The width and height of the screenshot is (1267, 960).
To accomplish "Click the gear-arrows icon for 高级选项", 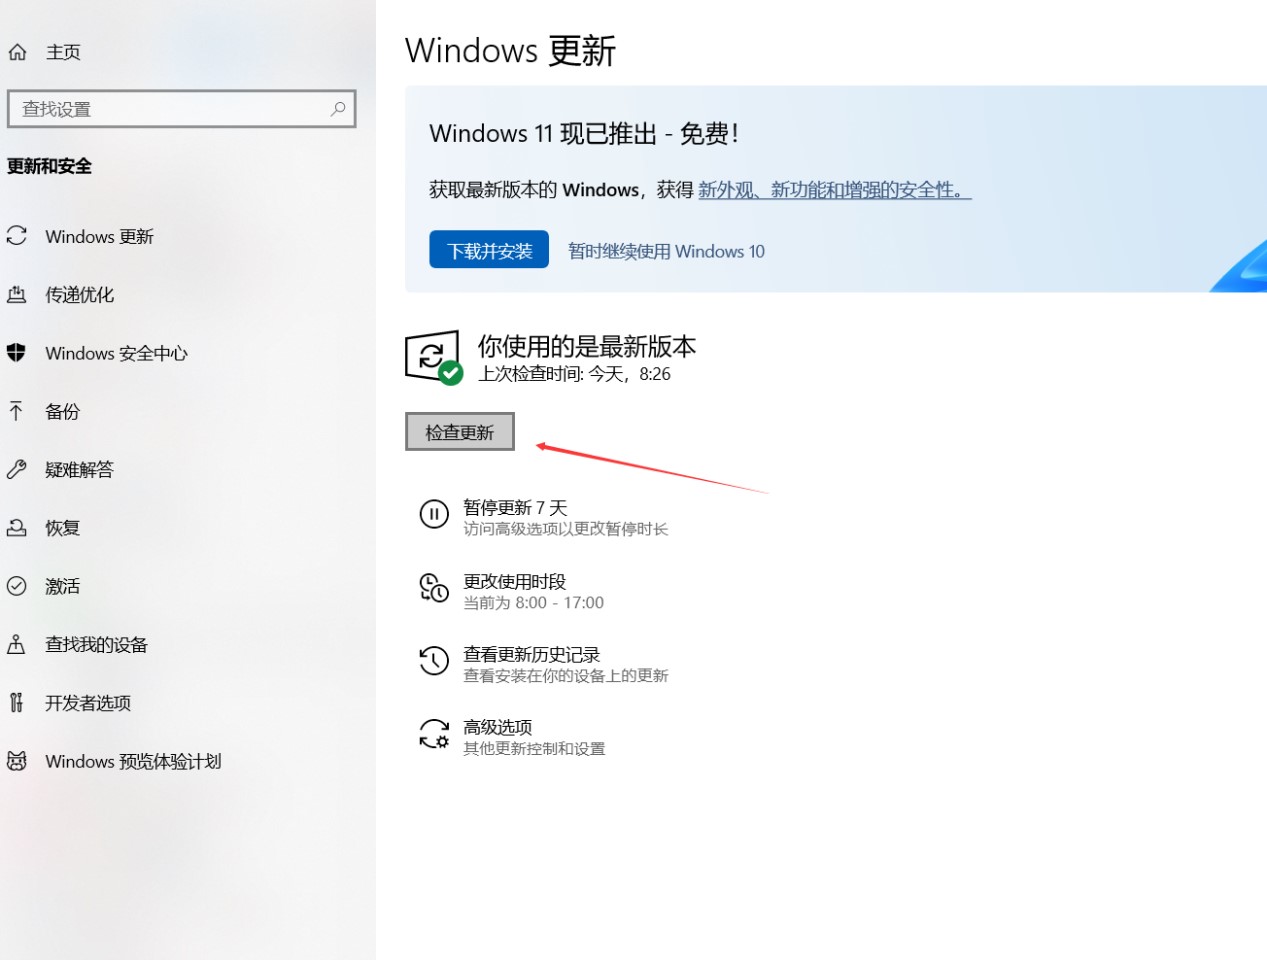I will click(434, 735).
